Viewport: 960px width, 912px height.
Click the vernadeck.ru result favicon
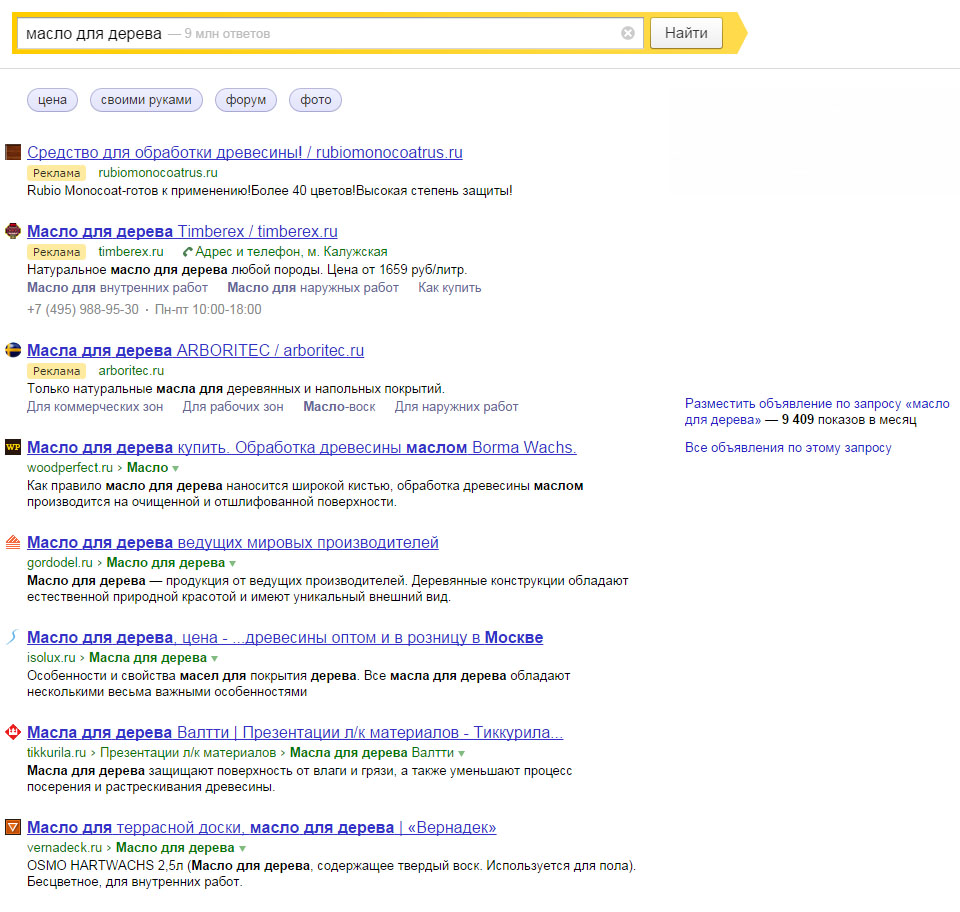click(x=13, y=827)
